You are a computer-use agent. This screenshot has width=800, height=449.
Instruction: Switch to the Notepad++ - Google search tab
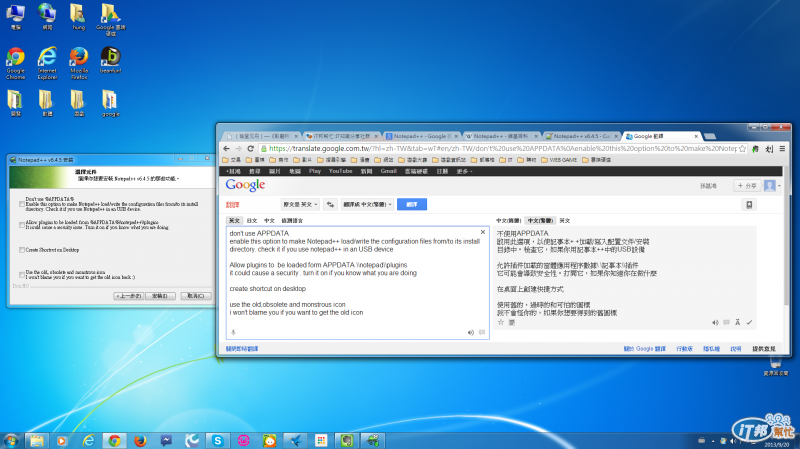[x=421, y=136]
